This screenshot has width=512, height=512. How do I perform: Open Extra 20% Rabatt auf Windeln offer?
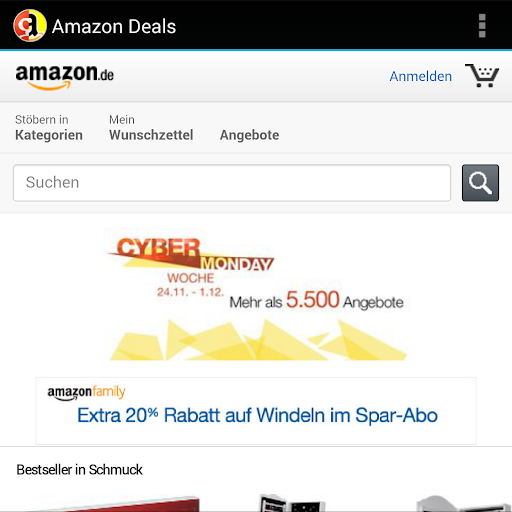click(x=257, y=415)
